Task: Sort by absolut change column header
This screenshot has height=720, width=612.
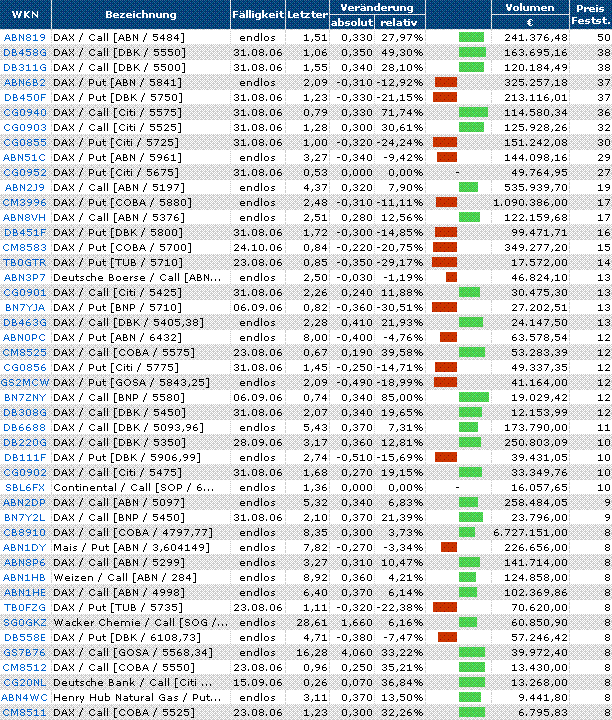Action: pyautogui.click(x=352, y=22)
